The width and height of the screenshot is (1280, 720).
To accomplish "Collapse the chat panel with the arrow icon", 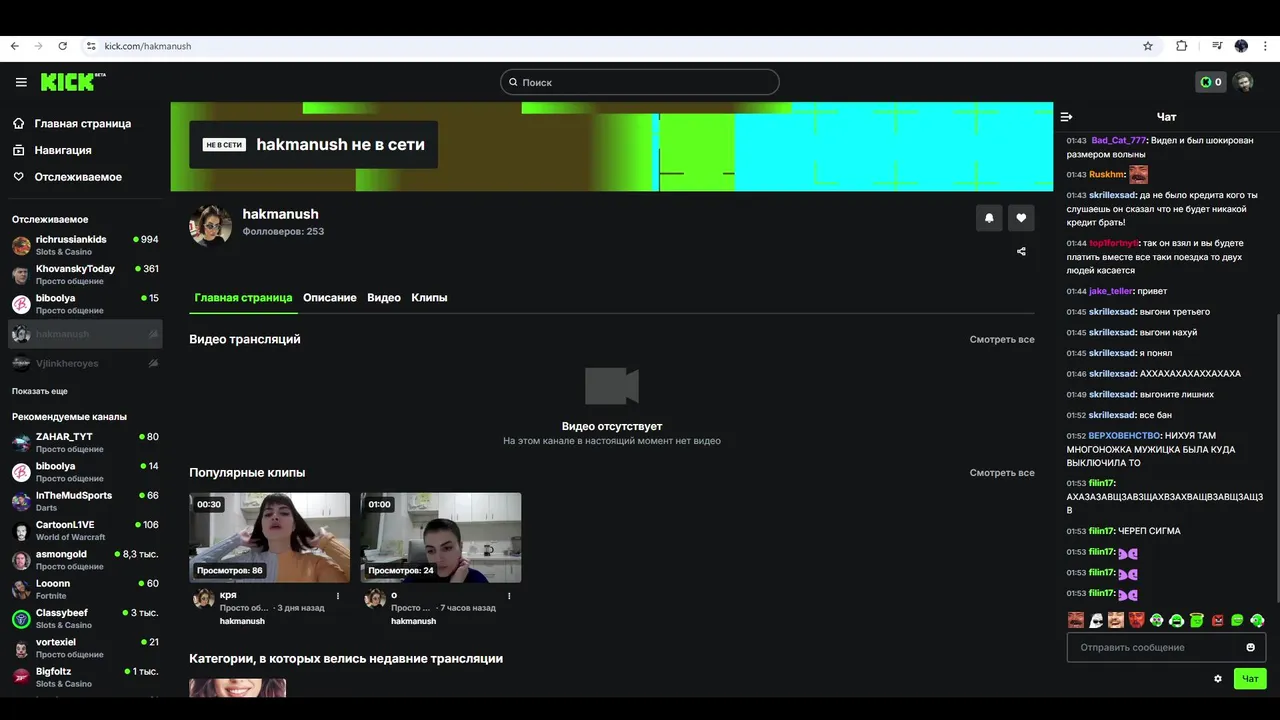I will click(x=1067, y=117).
